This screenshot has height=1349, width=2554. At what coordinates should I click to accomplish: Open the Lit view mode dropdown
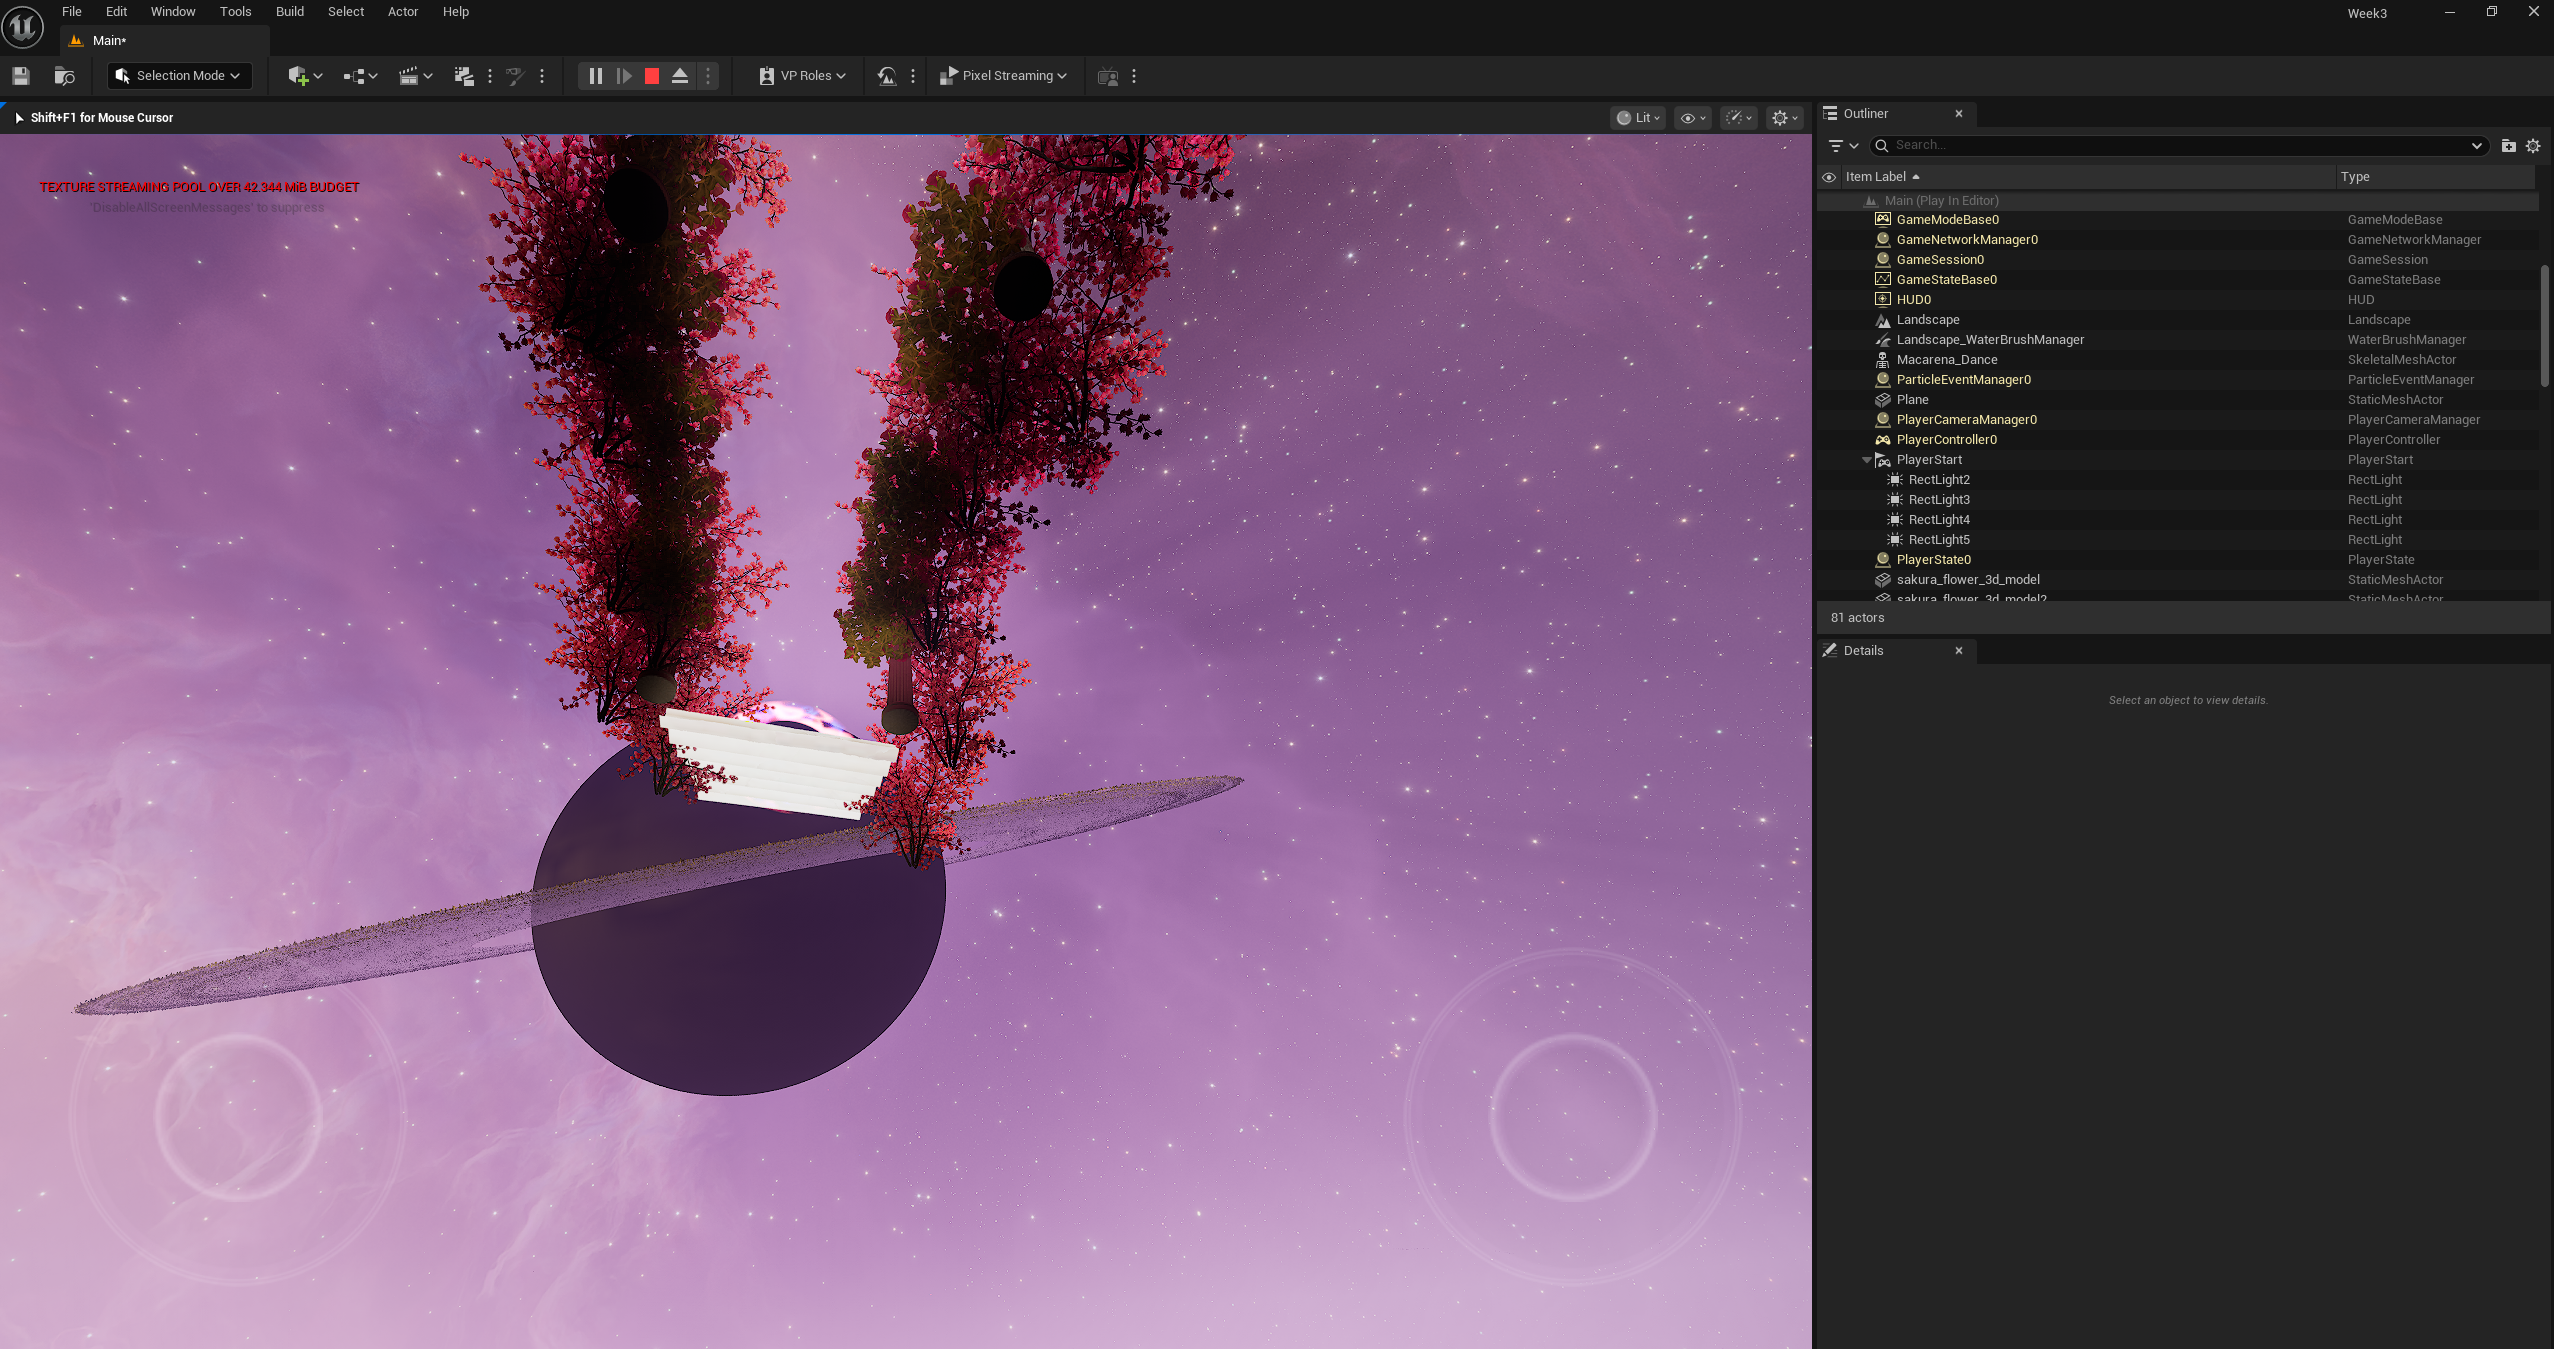[1637, 117]
